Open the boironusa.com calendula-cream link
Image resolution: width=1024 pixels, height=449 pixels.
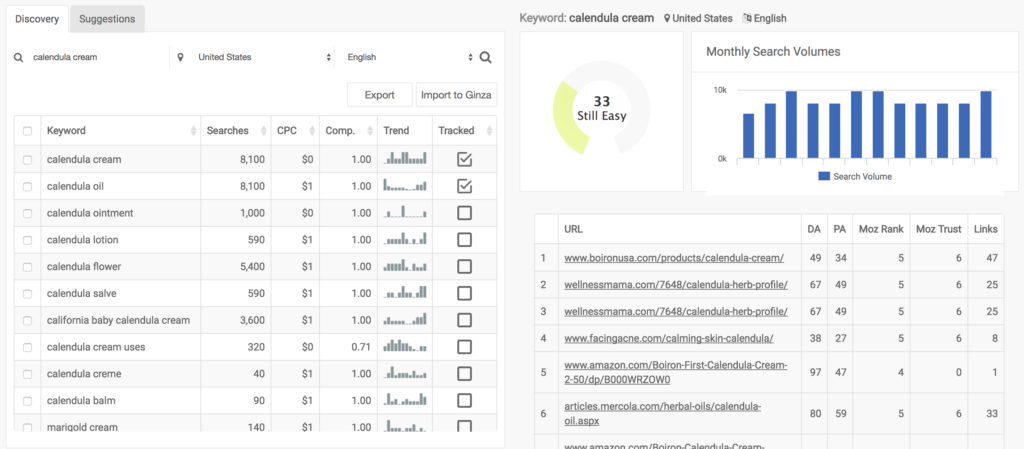tap(674, 258)
